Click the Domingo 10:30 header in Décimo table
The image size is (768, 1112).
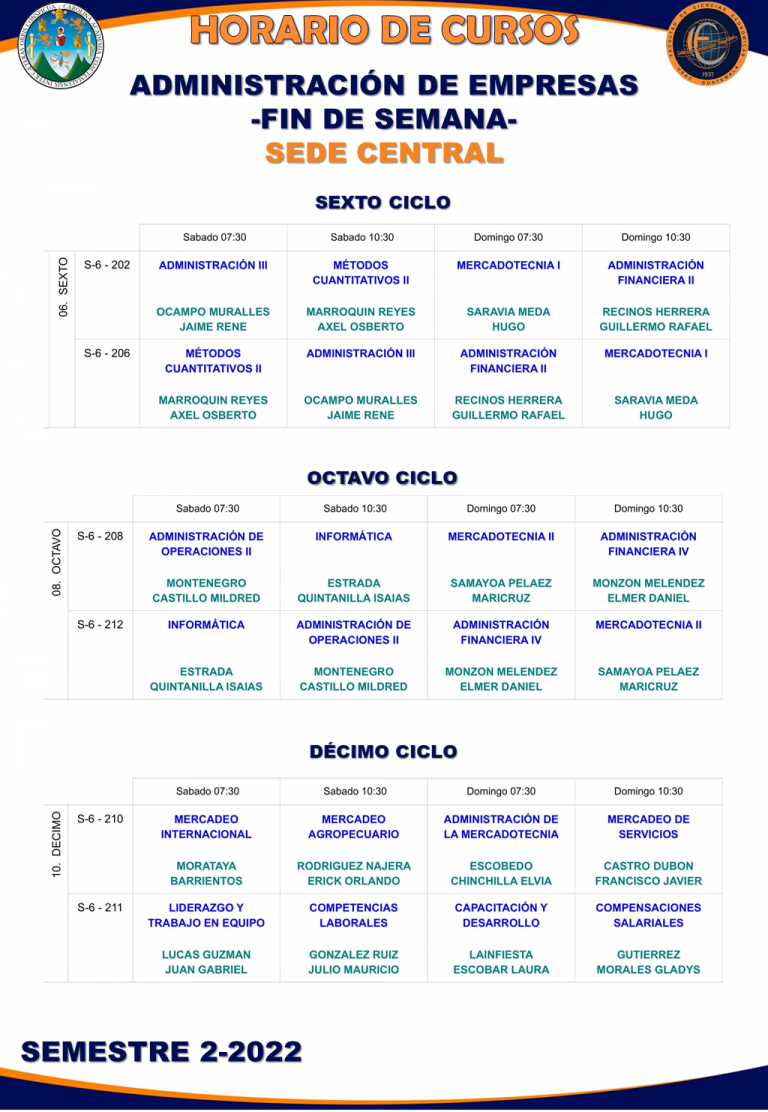coord(648,791)
